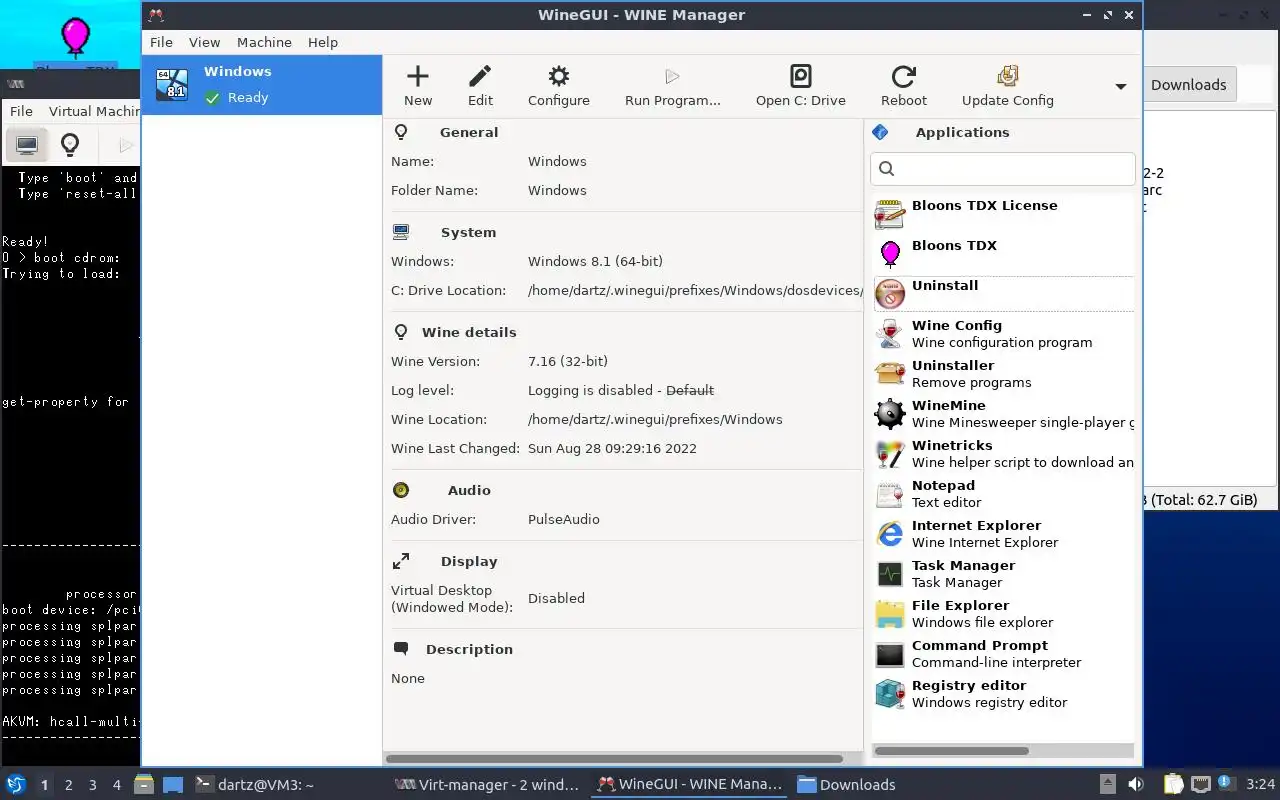1280x800 pixels.
Task: Expand the toolbar overflow arrow
Action: click(x=1121, y=87)
